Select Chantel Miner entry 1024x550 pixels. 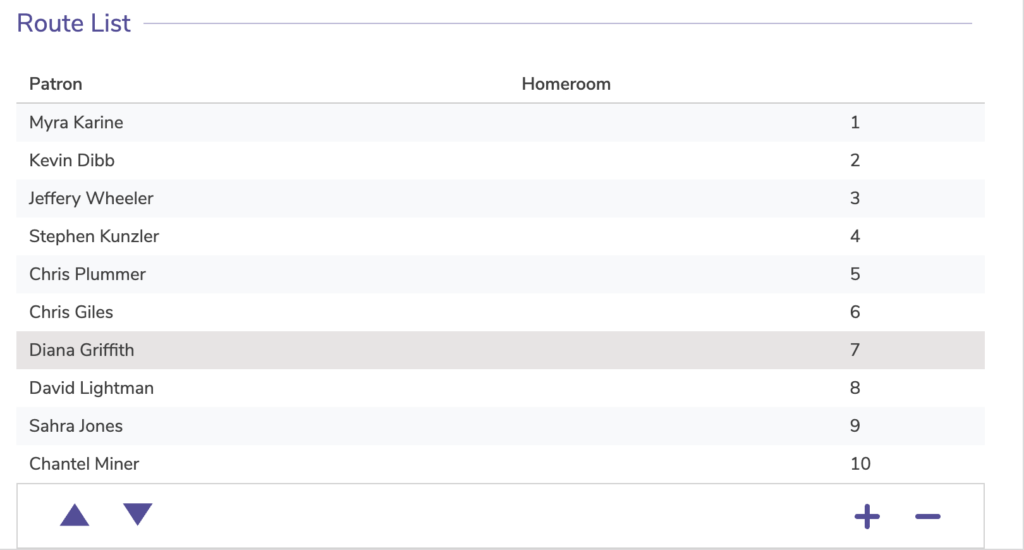(x=84, y=464)
